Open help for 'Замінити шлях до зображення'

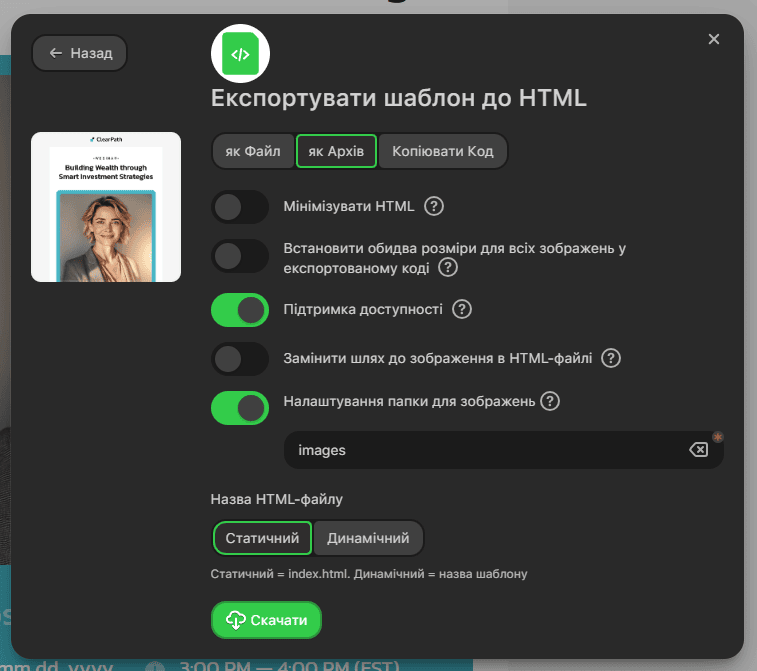click(611, 358)
